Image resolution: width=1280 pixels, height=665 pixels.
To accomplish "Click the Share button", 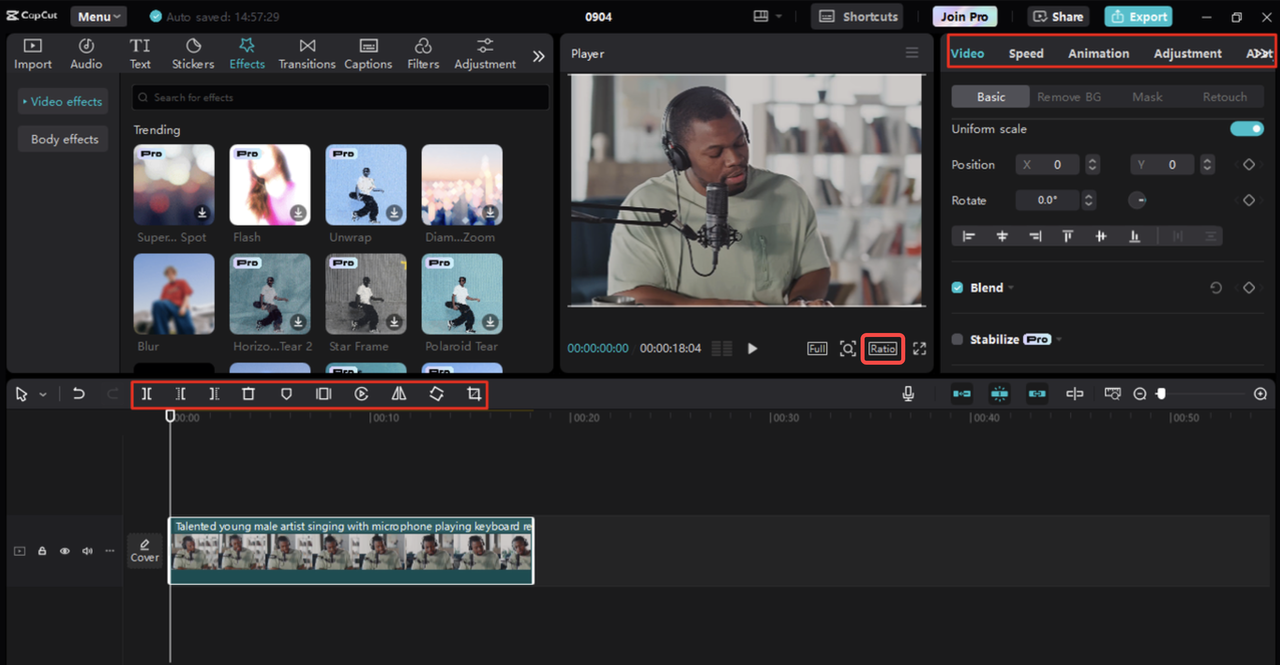I will coord(1058,16).
